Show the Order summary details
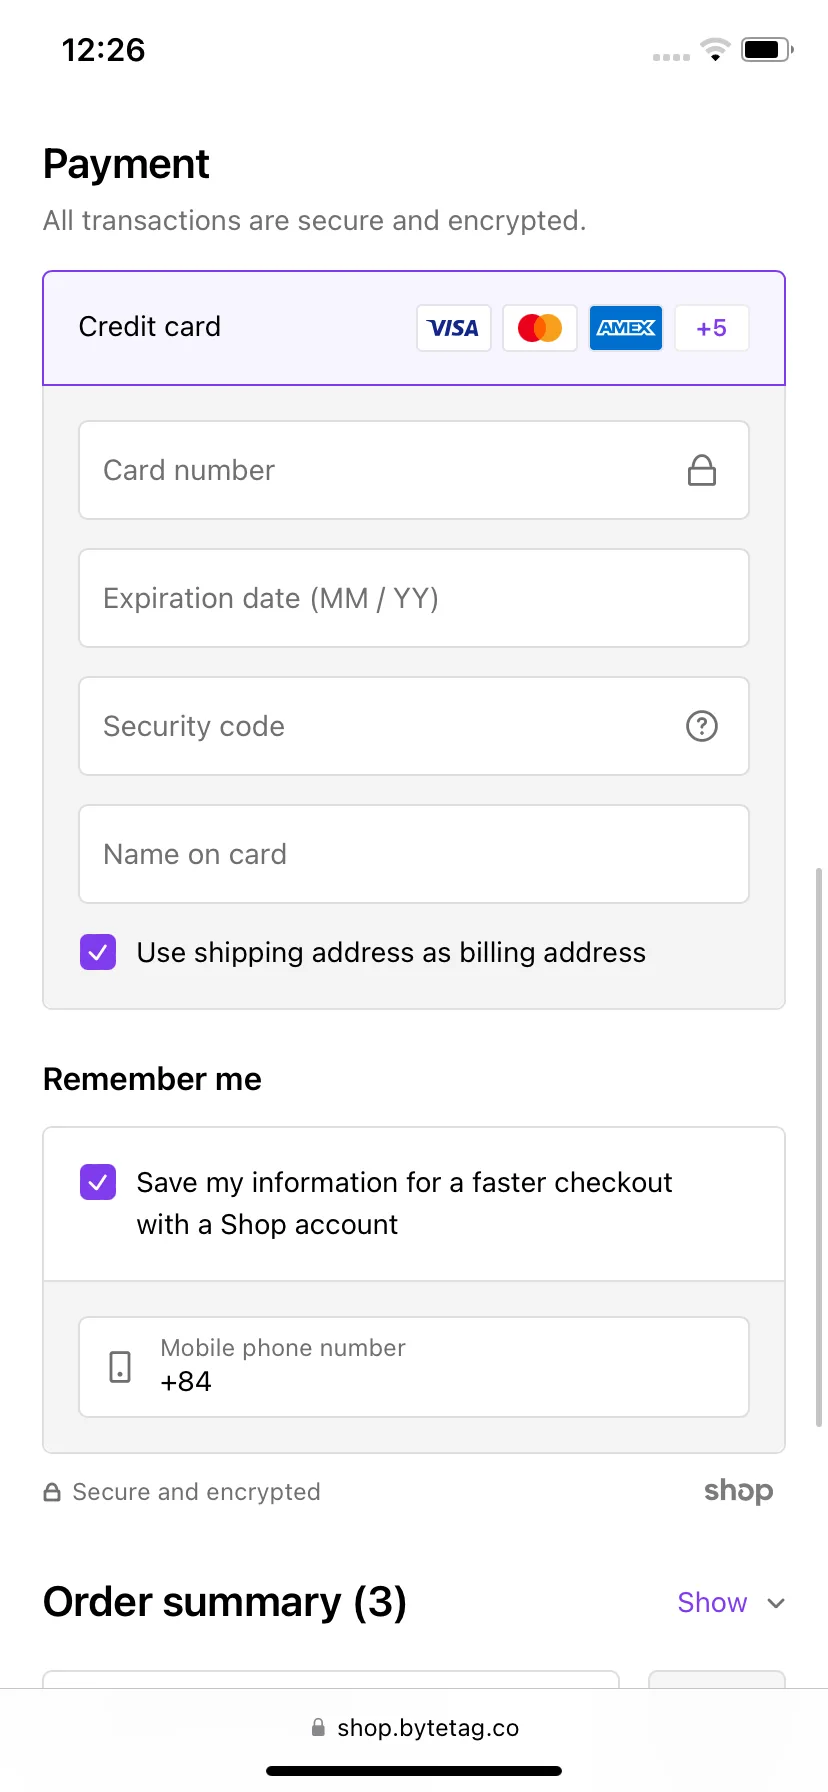This screenshot has width=828, height=1792. coord(712,1603)
